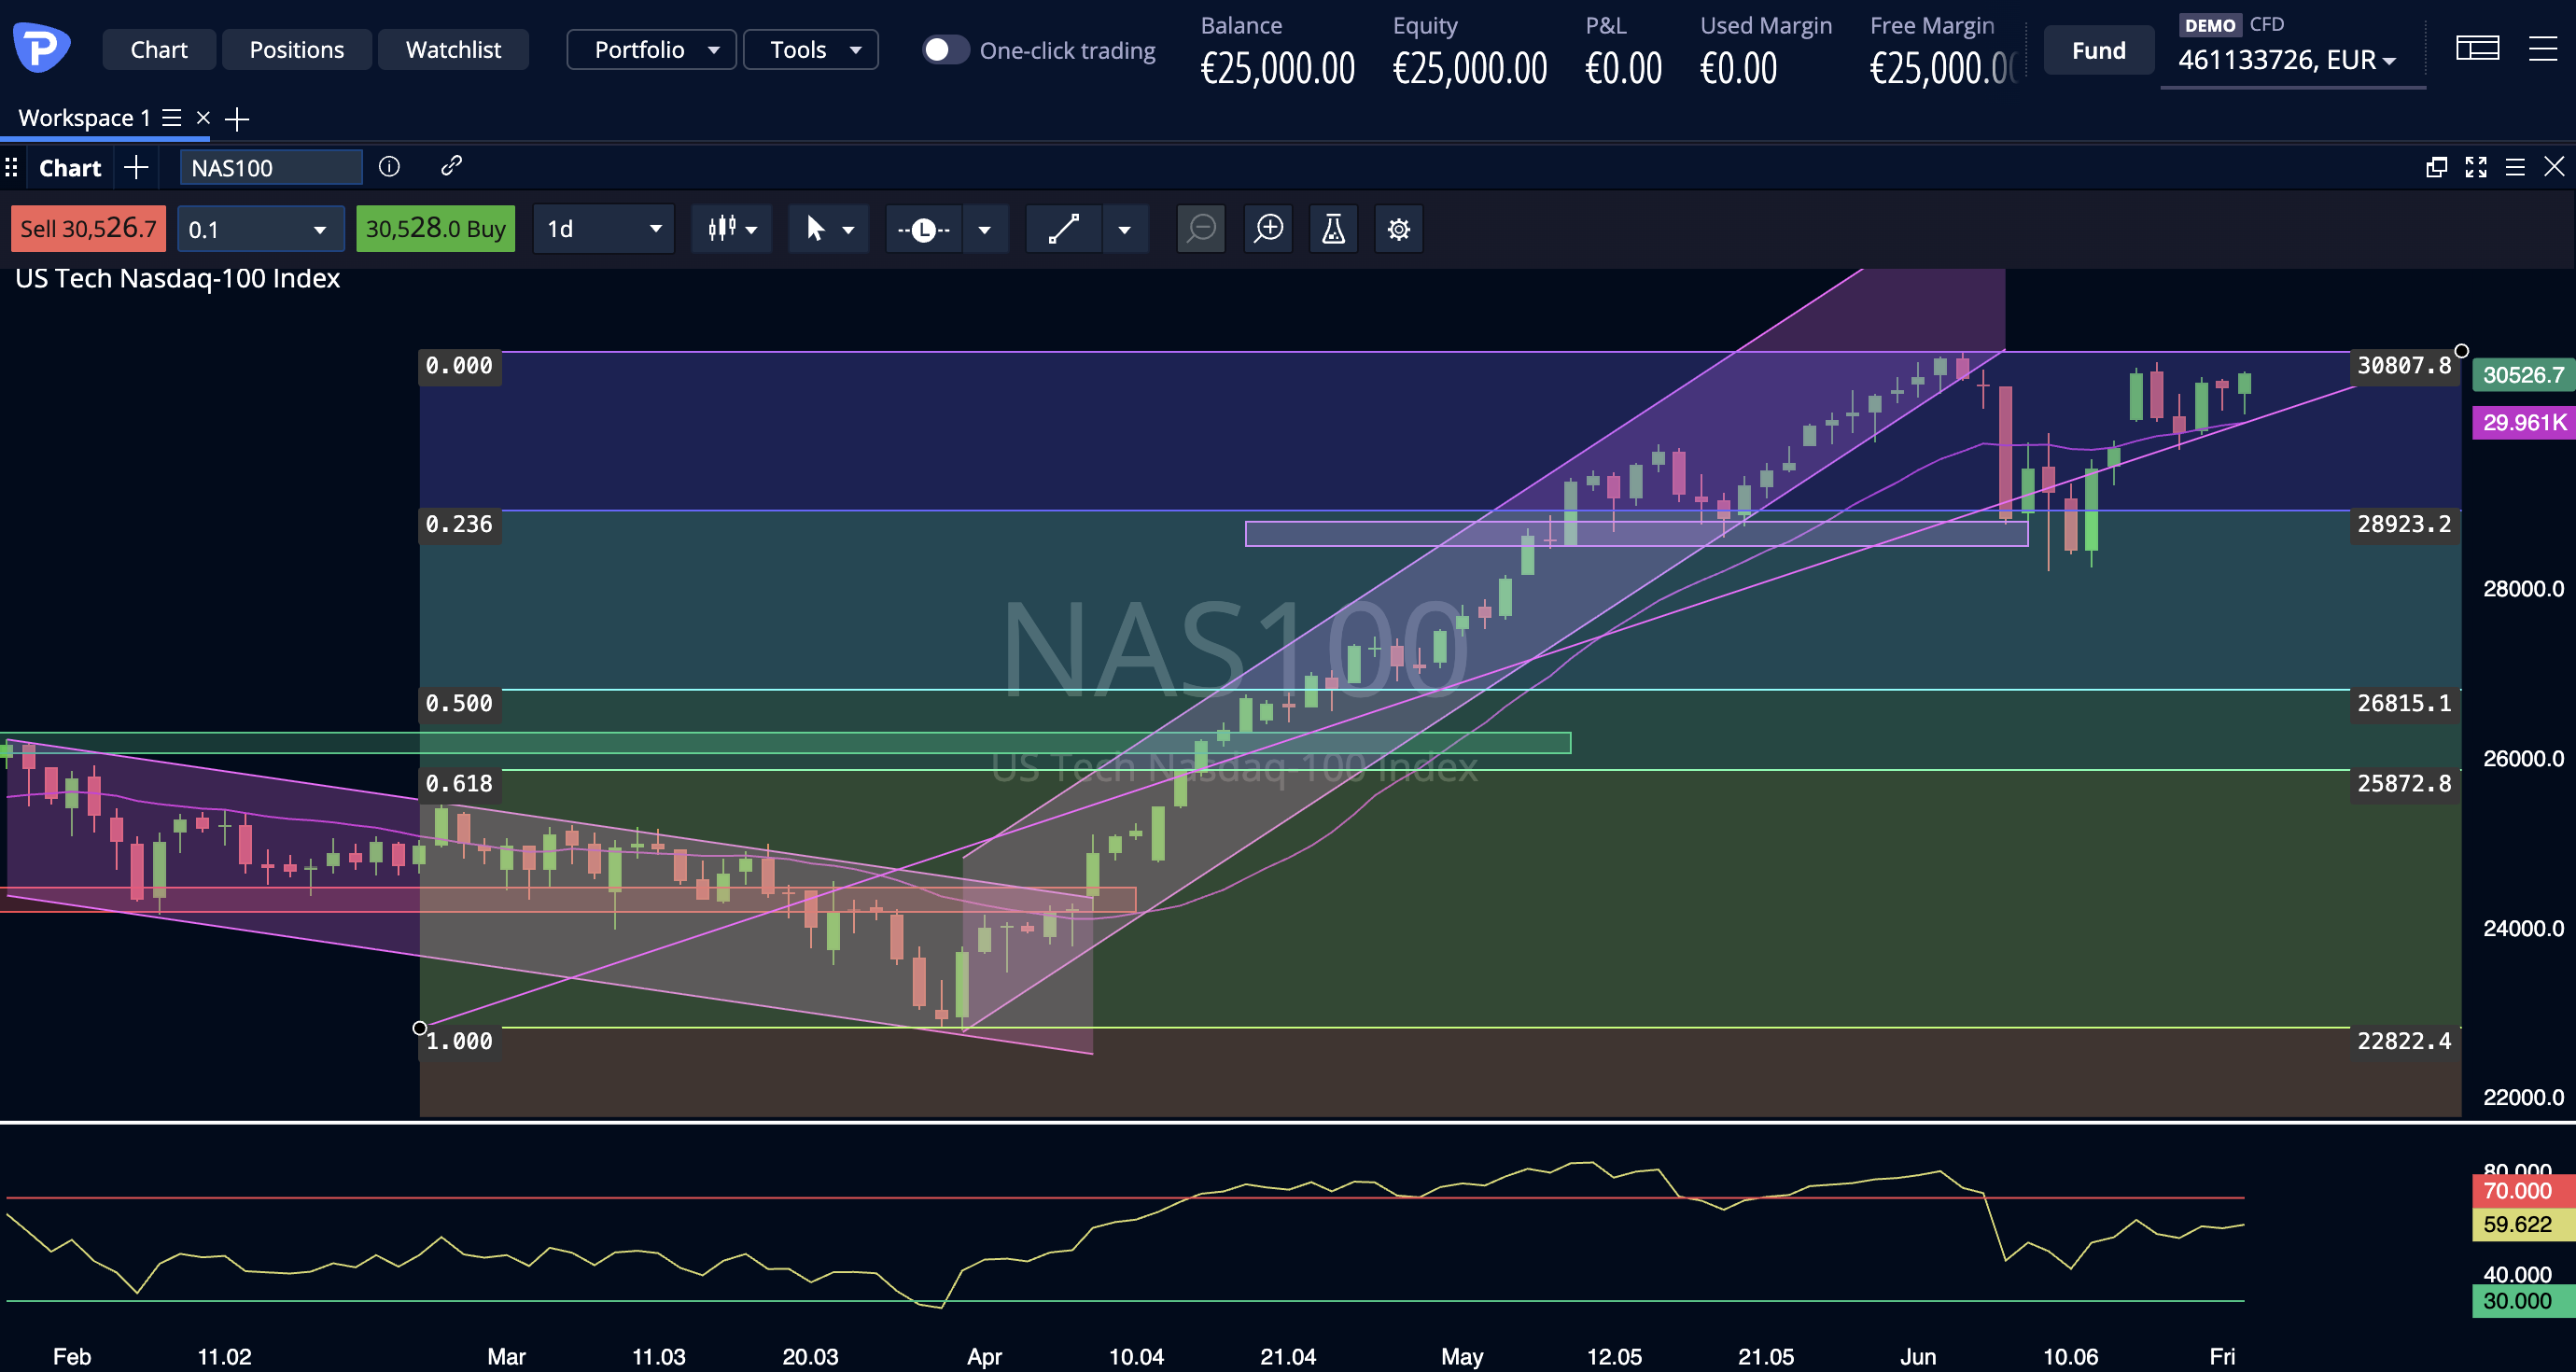Click the RSI 59.622 value label
This screenshot has height=1372, width=2576.
pos(2523,1224)
